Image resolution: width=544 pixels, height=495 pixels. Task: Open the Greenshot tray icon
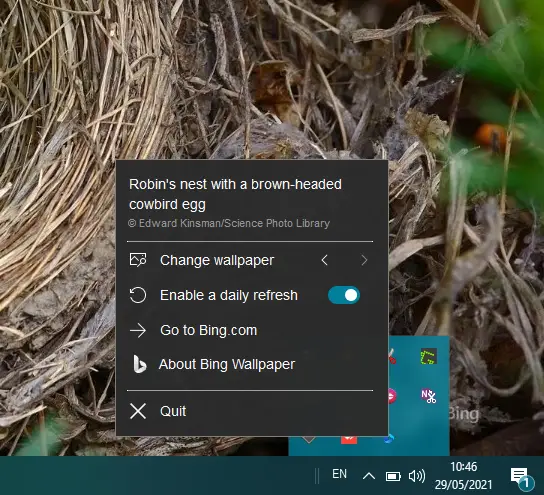(x=428, y=357)
